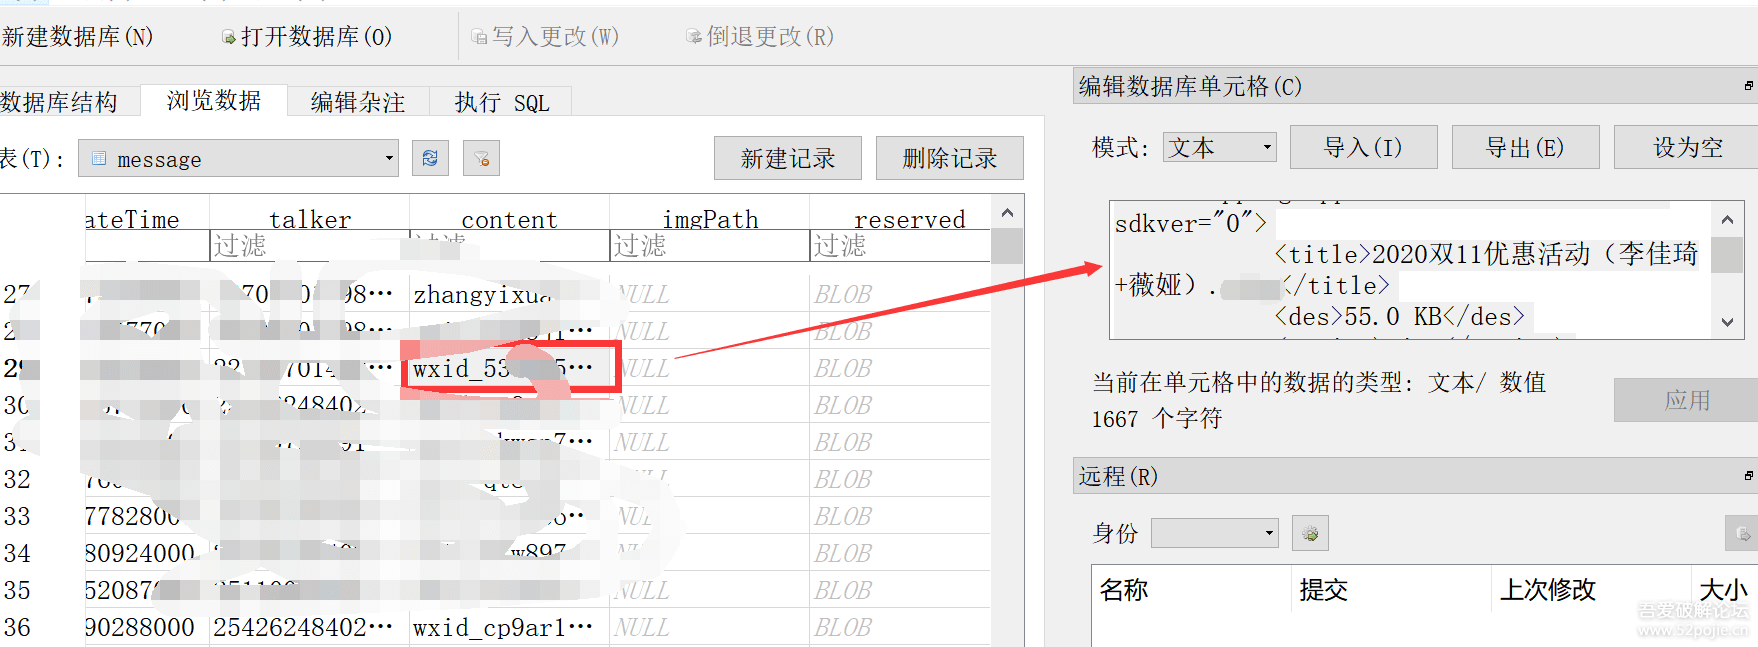Click the talker column filter field
The height and width of the screenshot is (647, 1758).
310,246
